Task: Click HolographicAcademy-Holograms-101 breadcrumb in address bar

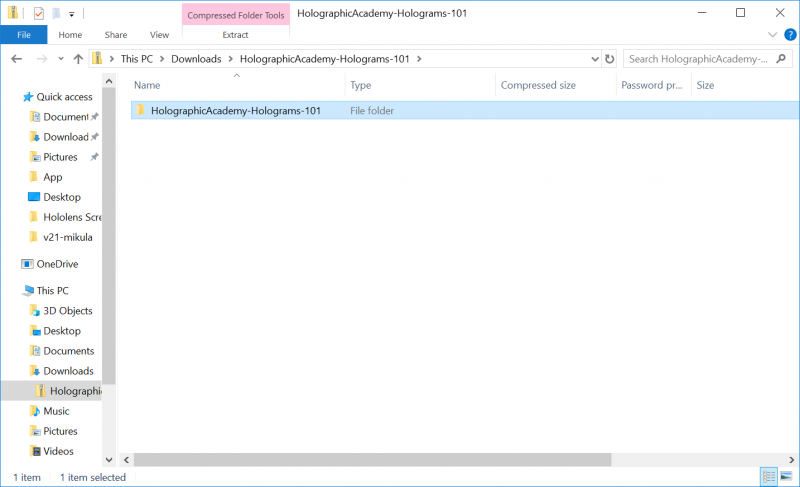Action: pyautogui.click(x=324, y=59)
